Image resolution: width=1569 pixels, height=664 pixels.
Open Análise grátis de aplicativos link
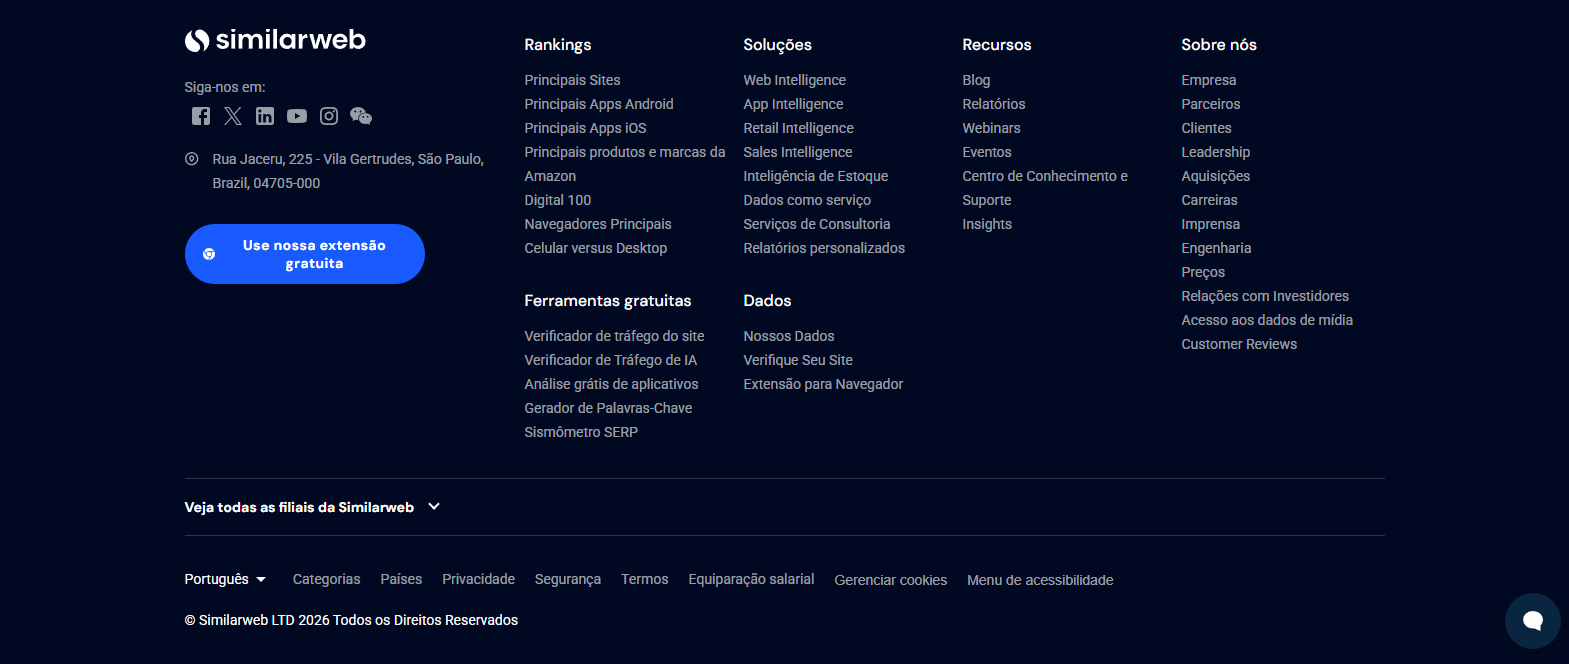611,384
